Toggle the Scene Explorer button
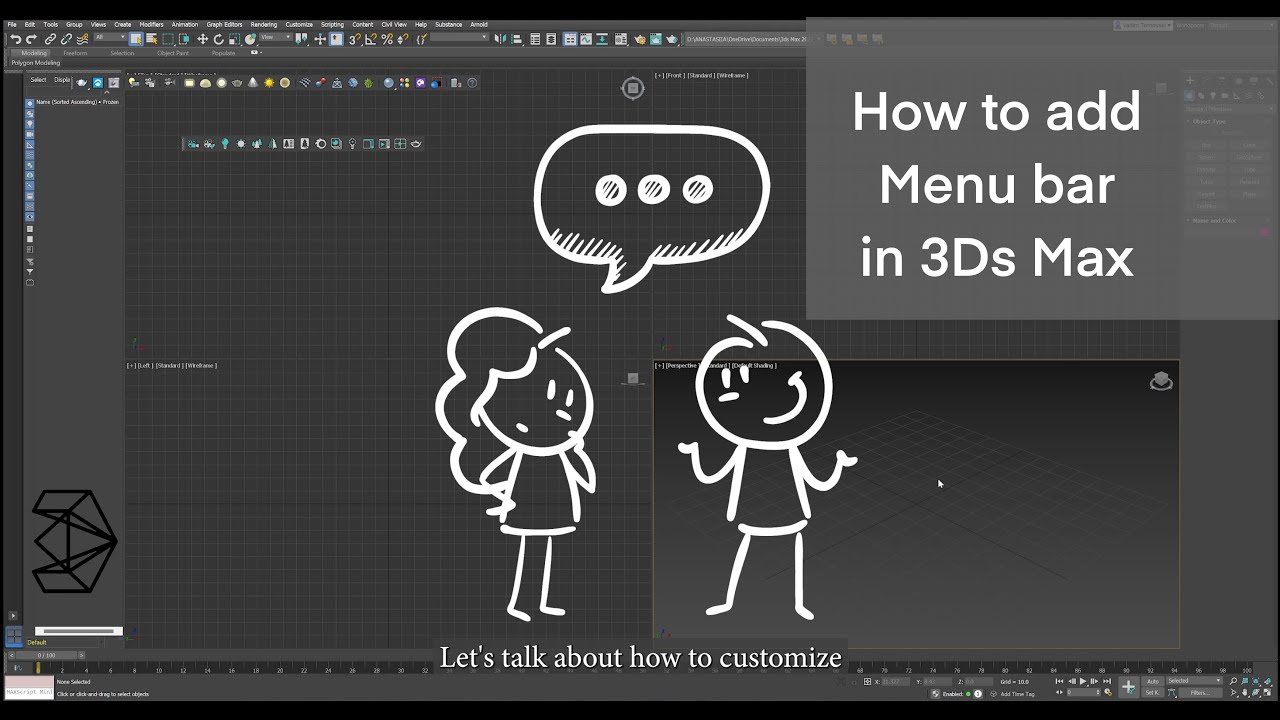The image size is (1280, 720). tap(535, 38)
